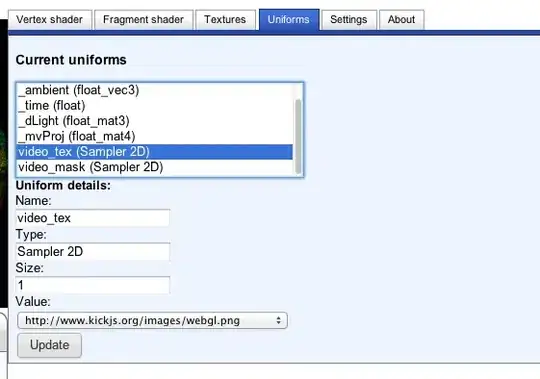The width and height of the screenshot is (540, 379).
Task: Open the Value texture URL dropdown
Action: coord(152,320)
